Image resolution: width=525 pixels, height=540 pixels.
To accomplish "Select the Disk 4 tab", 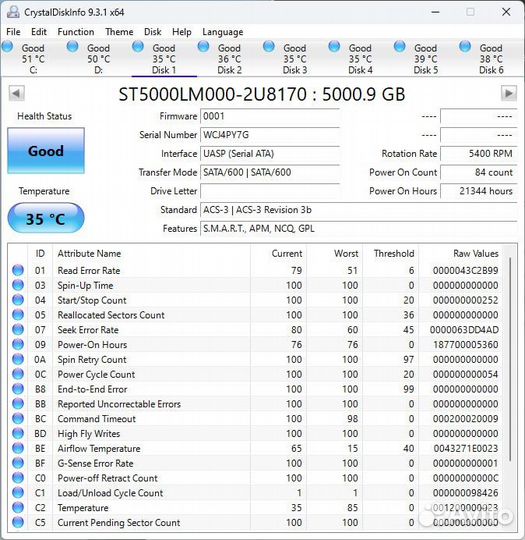I will point(360,59).
